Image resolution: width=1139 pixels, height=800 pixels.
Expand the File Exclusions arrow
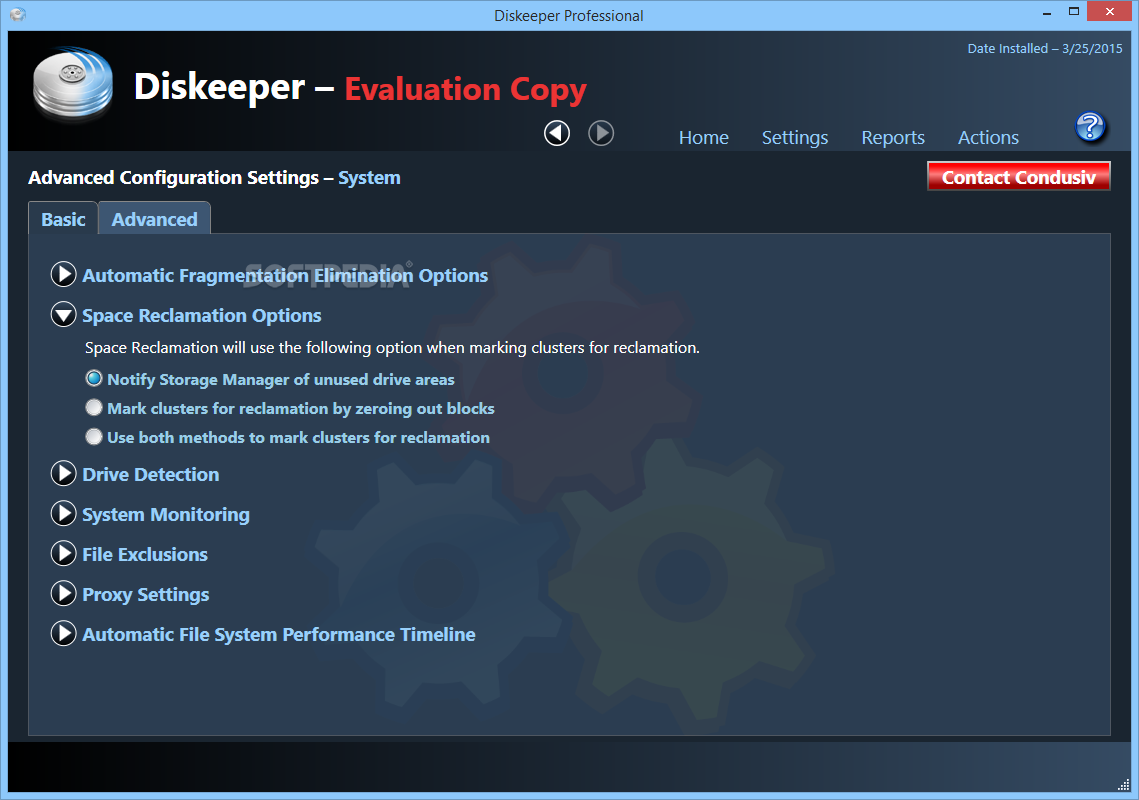[x=64, y=554]
